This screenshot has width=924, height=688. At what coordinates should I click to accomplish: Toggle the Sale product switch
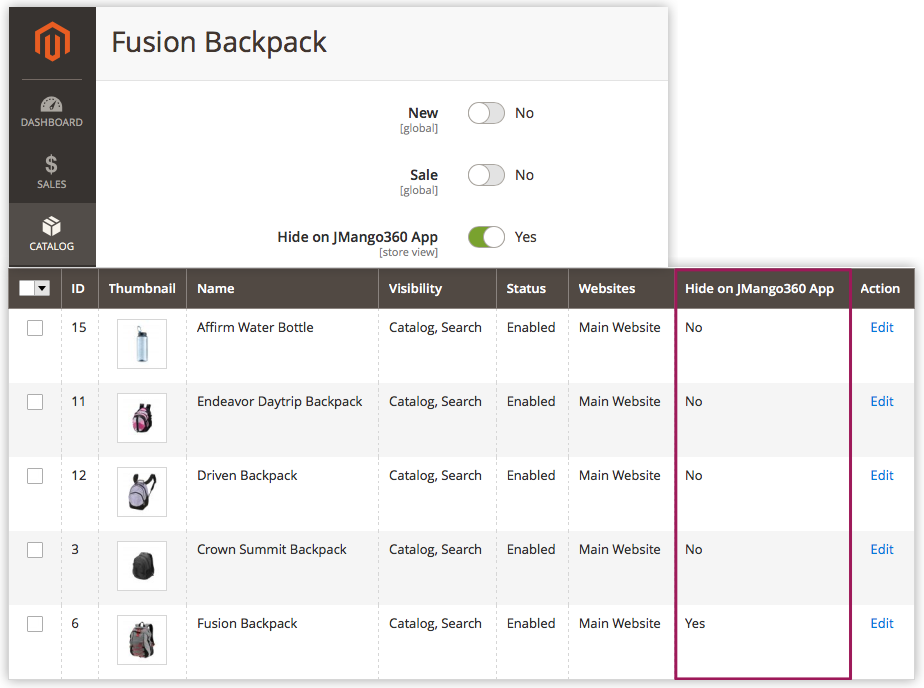click(x=486, y=175)
